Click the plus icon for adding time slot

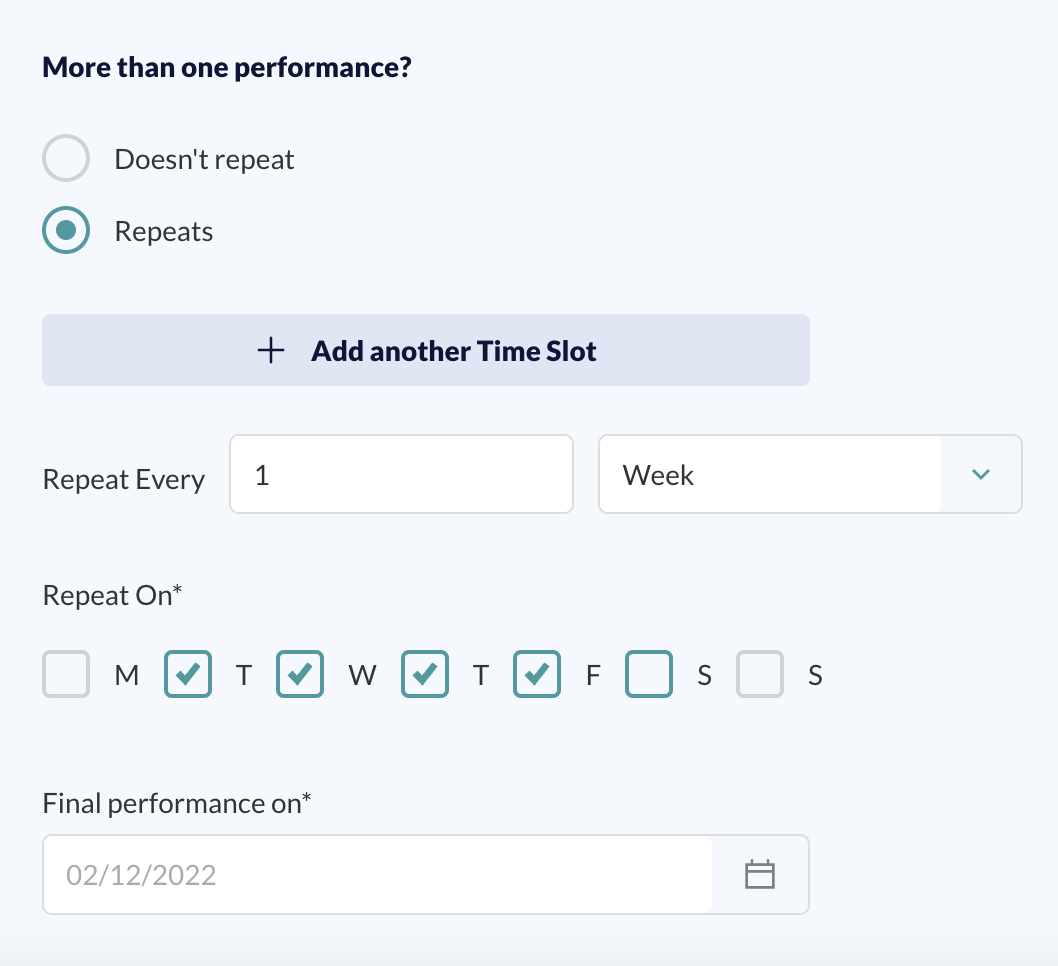(x=271, y=350)
